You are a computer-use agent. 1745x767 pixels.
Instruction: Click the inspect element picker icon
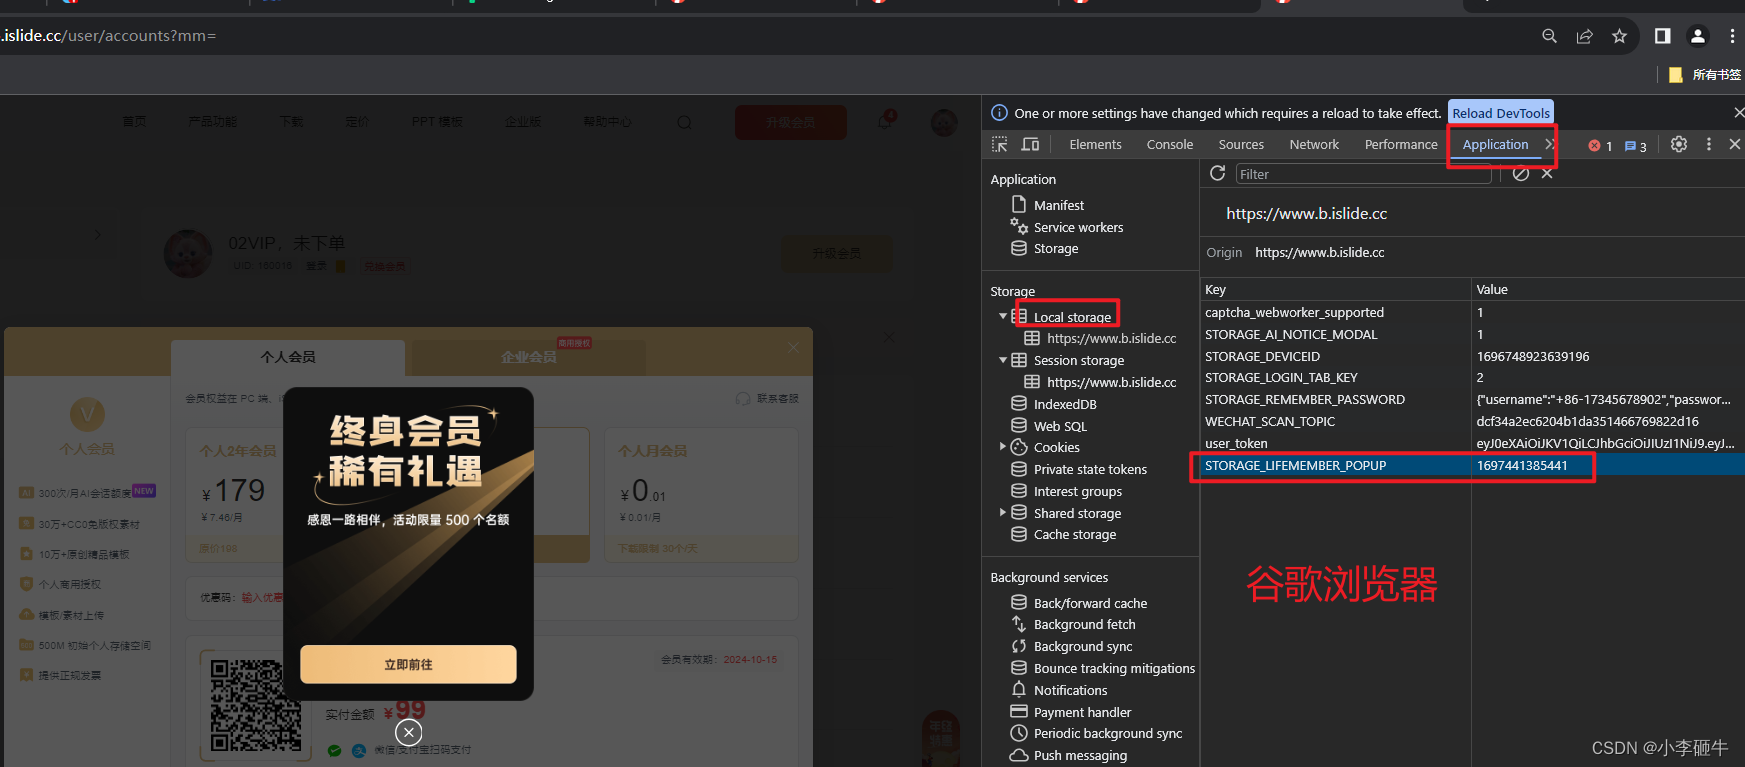(999, 145)
